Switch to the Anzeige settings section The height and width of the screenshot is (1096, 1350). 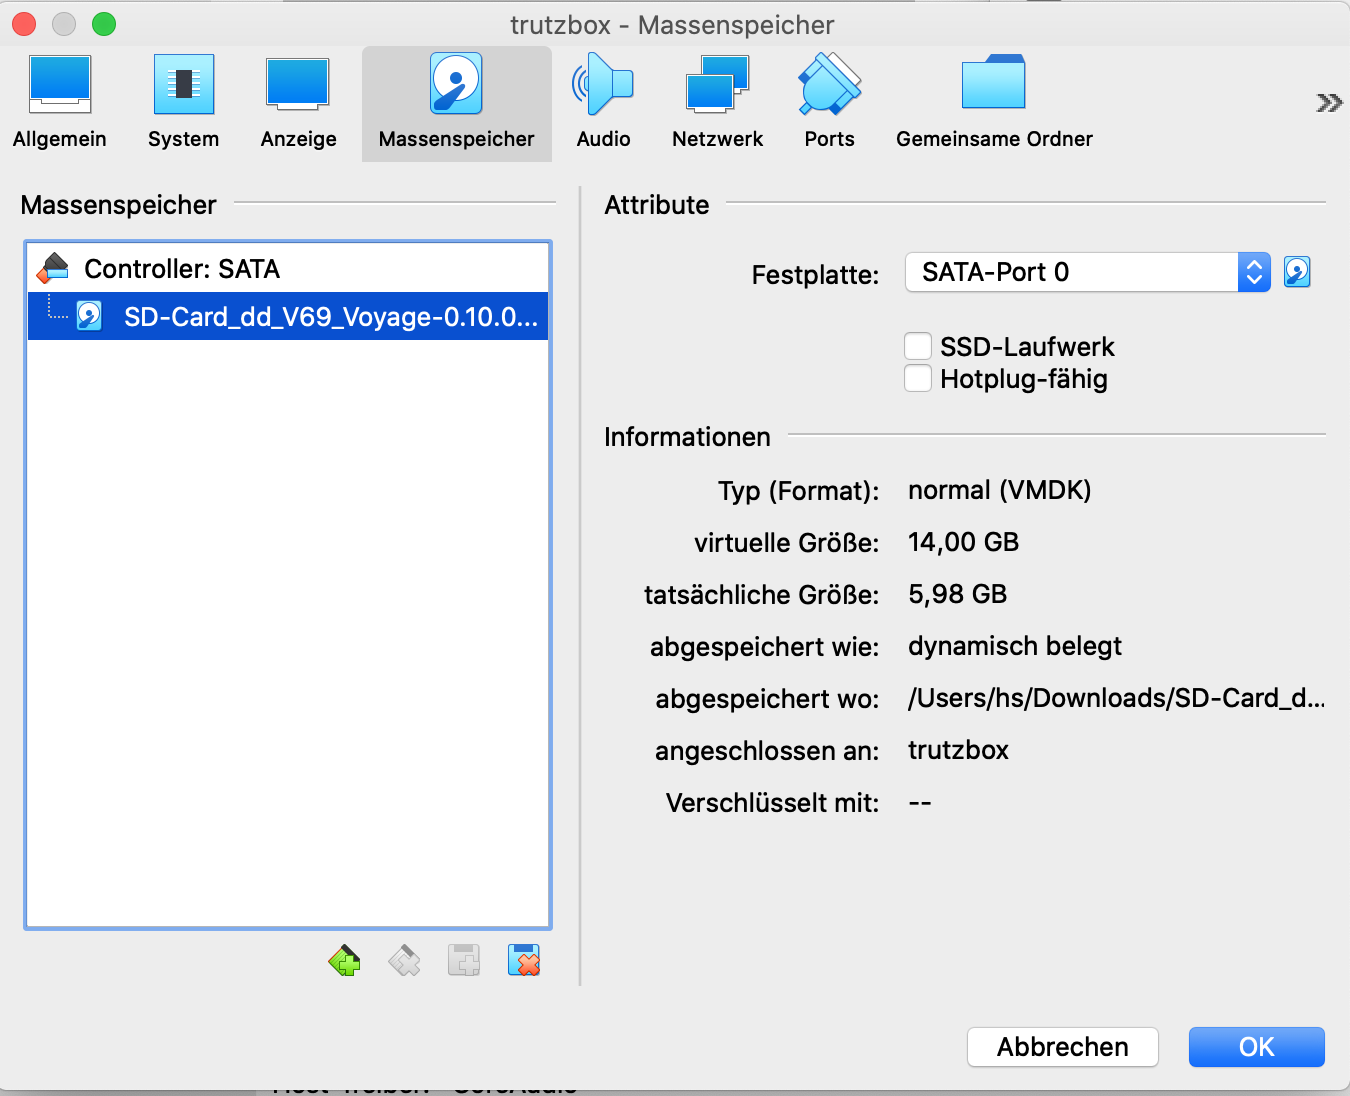click(298, 102)
